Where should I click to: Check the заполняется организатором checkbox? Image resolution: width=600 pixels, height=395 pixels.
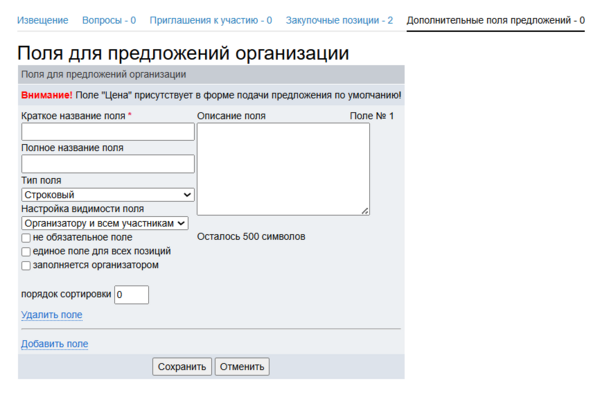pyautogui.click(x=26, y=266)
